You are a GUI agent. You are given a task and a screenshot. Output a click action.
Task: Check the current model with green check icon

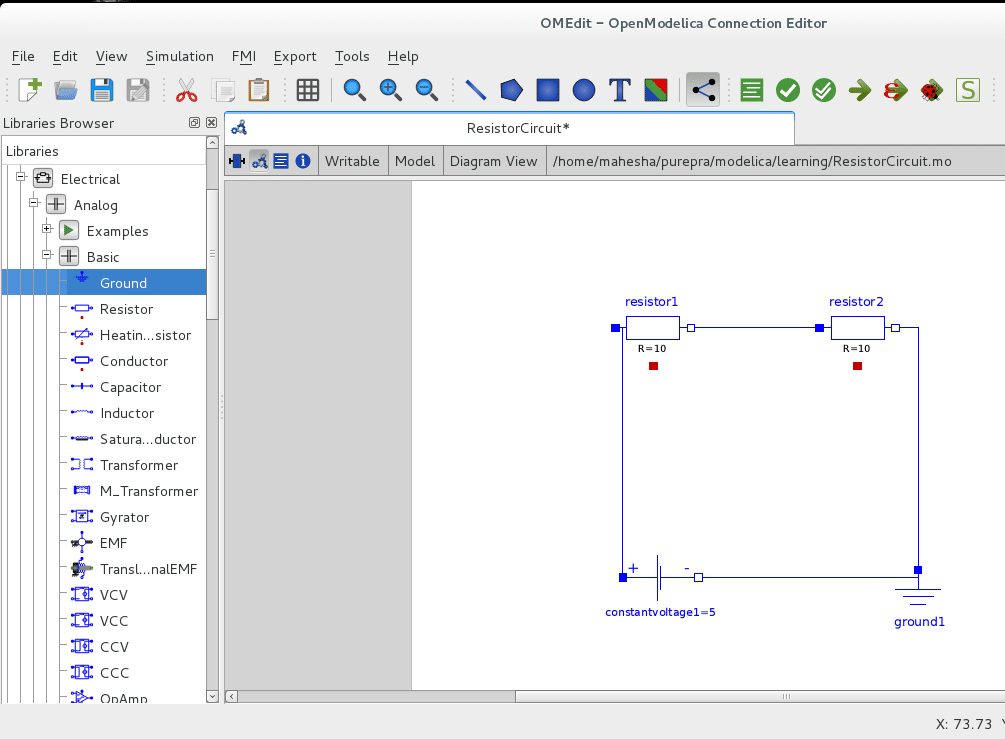point(787,89)
